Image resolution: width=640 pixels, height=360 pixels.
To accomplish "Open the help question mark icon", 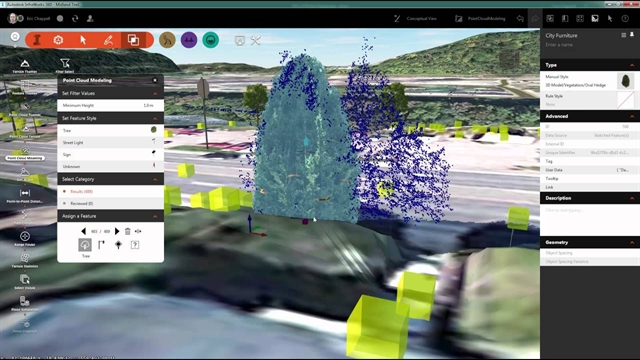I will (625, 18).
